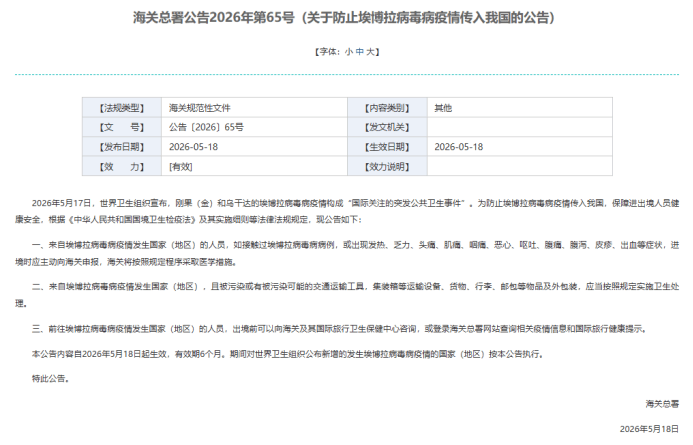Image resolution: width=693 pixels, height=445 pixels.
Task: Click the paragraph starting 2026年5月17日
Action: (x=347, y=211)
